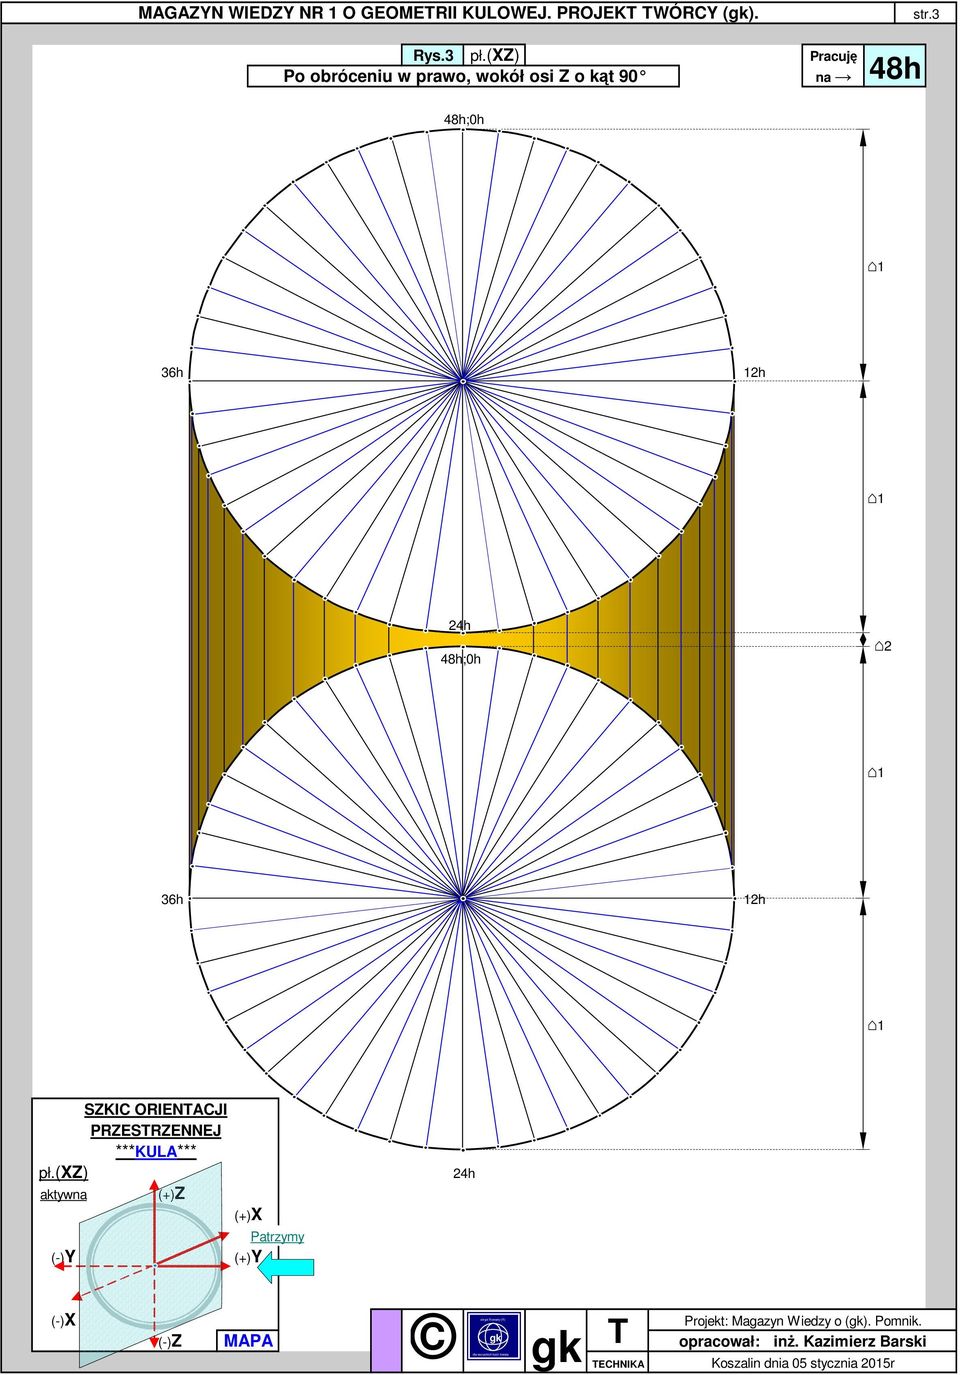Click 'Po obróceniu w prawo' caption
The width and height of the screenshot is (960, 1375).
coord(464,77)
